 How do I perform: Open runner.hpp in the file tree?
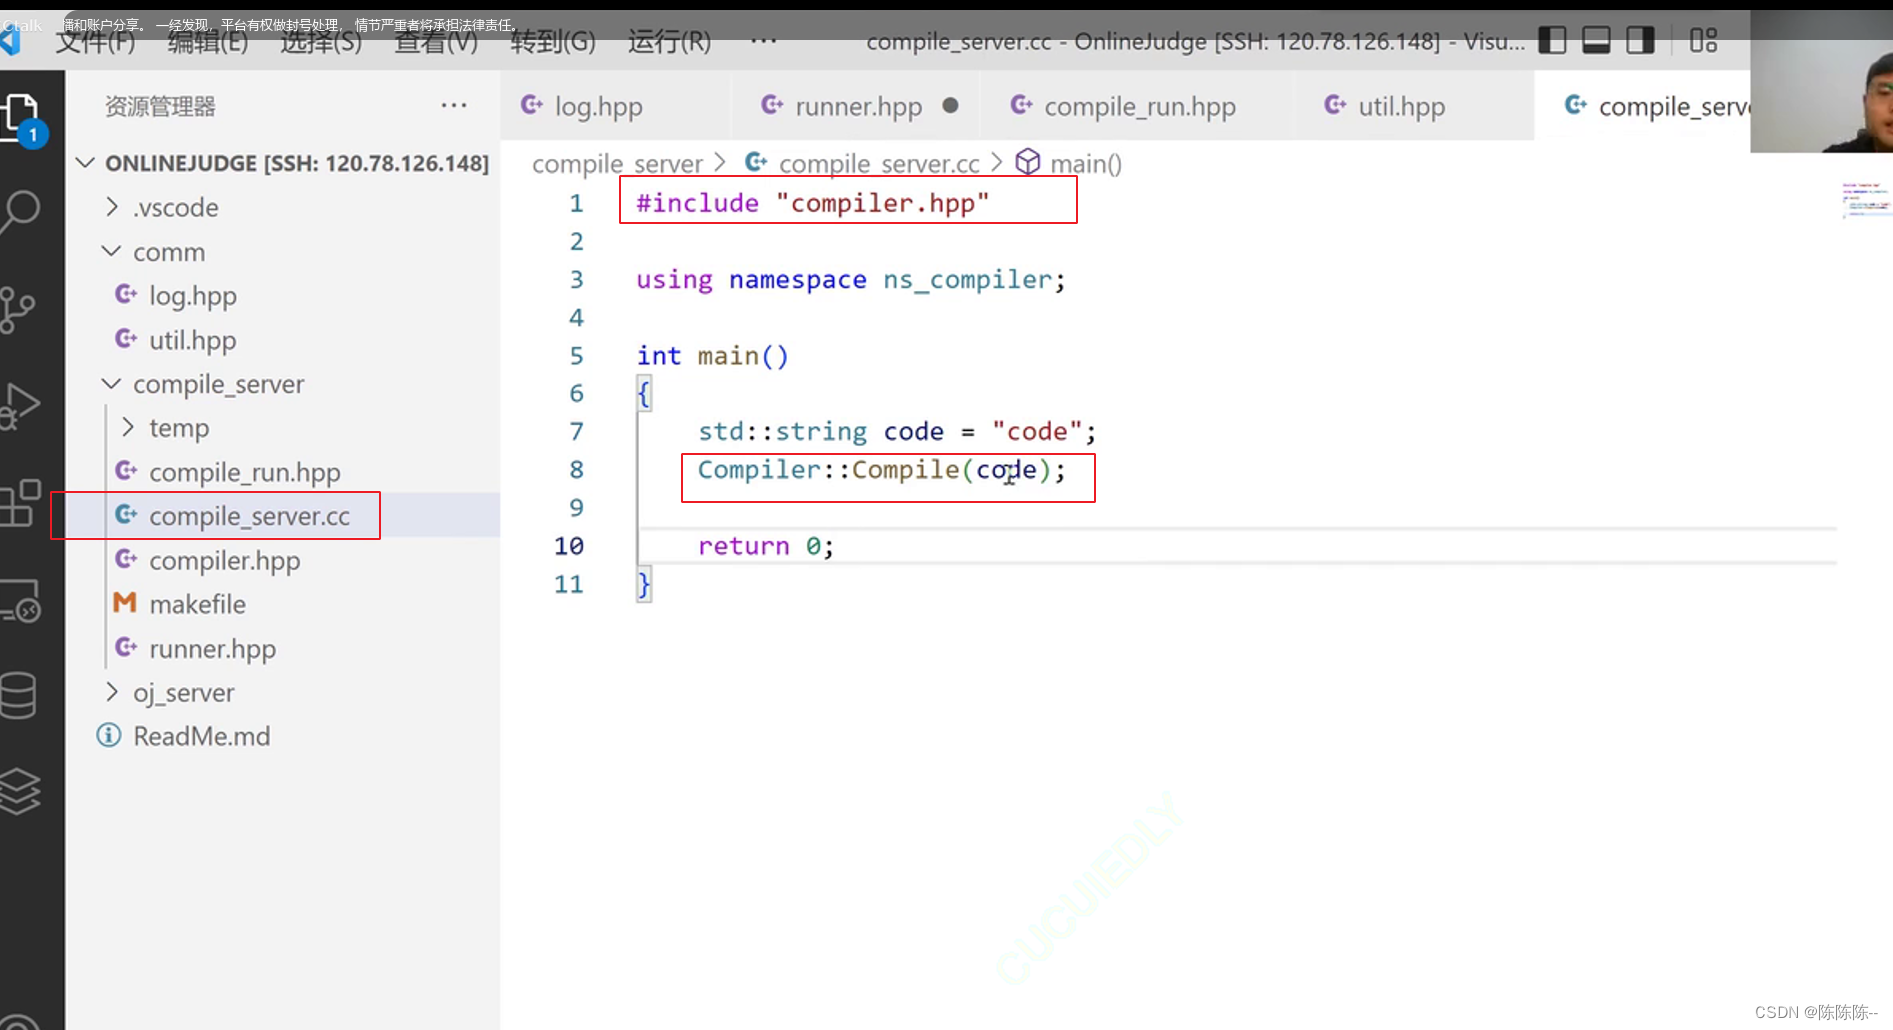coord(283,648)
